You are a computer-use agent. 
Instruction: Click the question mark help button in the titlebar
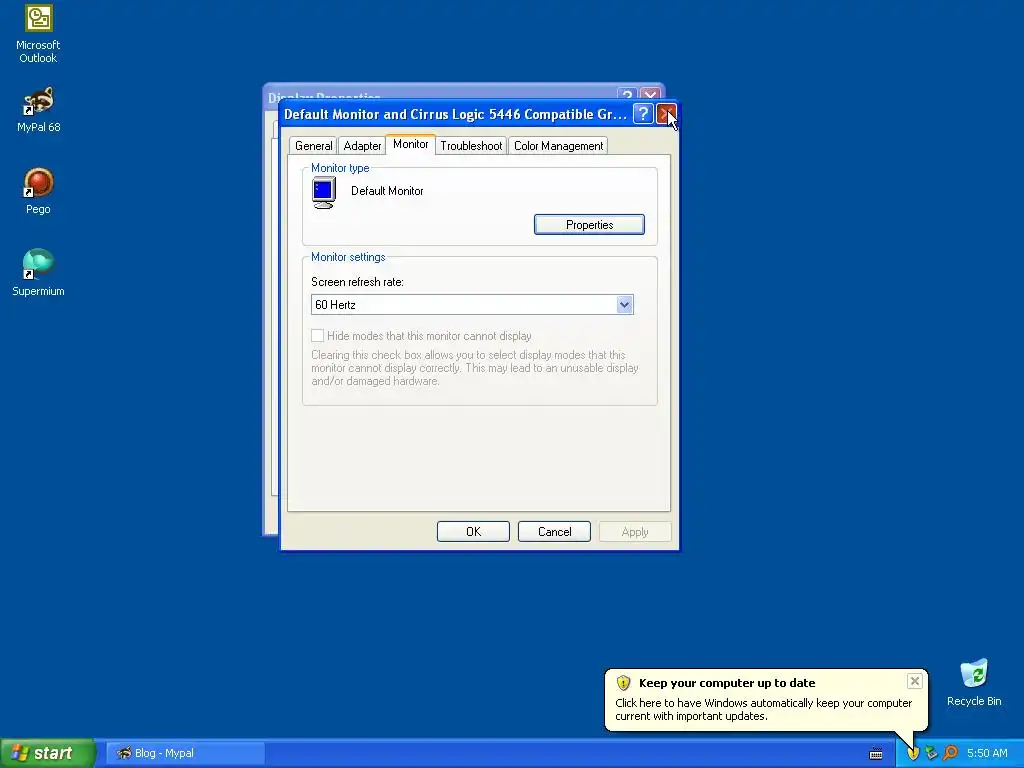coord(643,114)
